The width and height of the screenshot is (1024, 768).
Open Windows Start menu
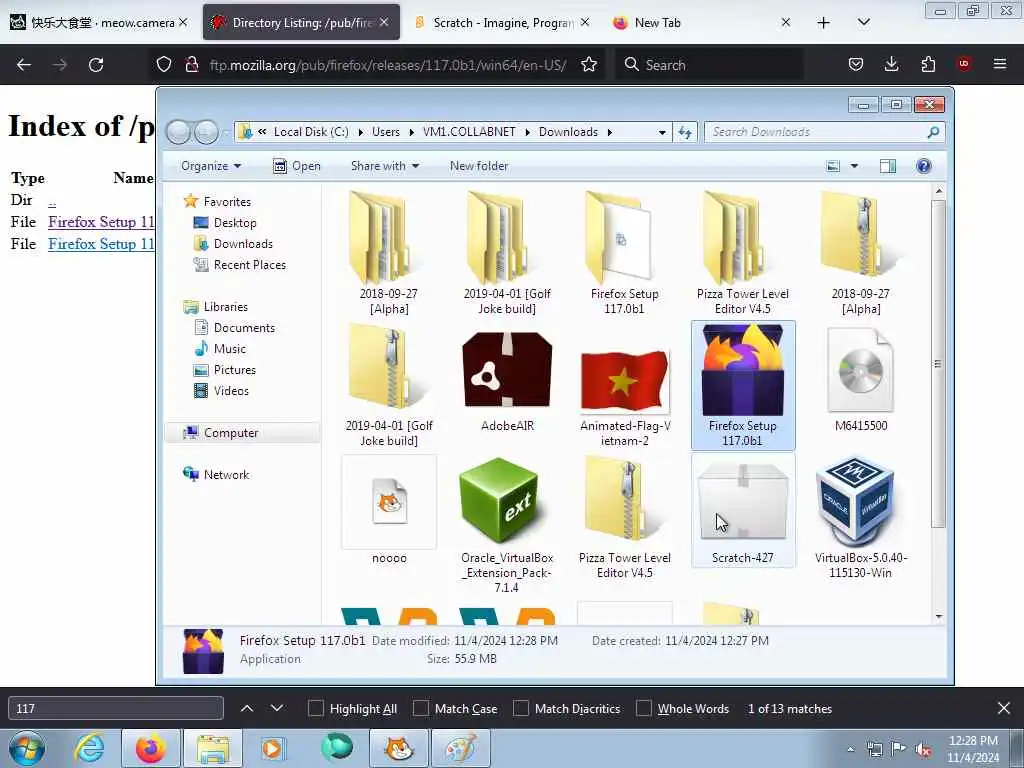pyautogui.click(x=27, y=748)
